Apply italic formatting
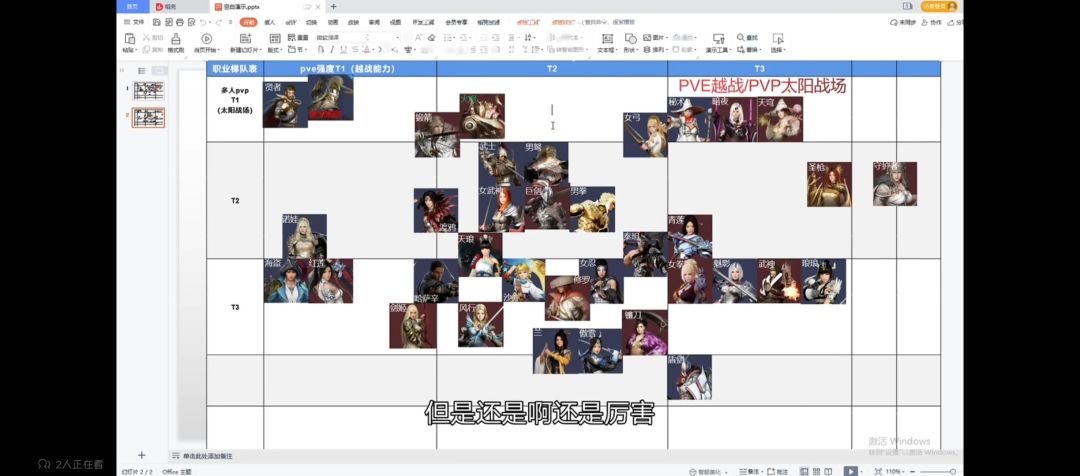 tap(332, 50)
